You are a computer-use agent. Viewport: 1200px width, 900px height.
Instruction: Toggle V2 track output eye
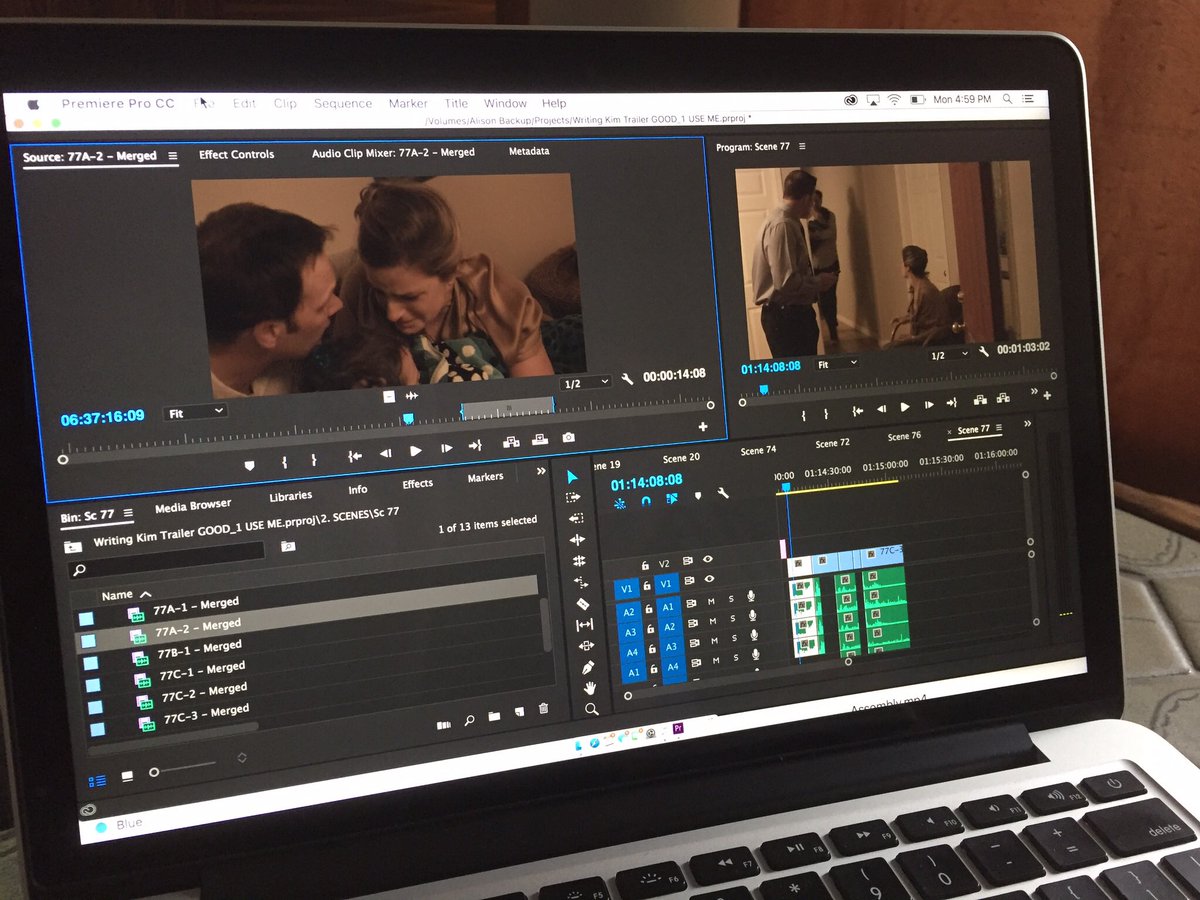[x=708, y=559]
